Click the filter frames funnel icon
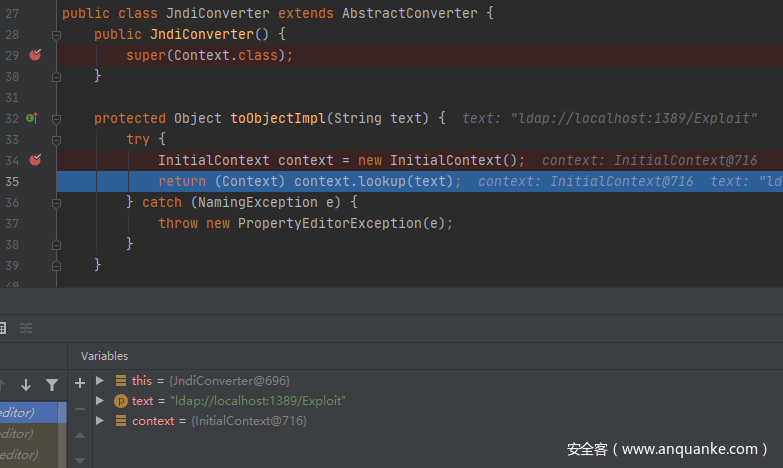The width and height of the screenshot is (783, 468). 52,384
